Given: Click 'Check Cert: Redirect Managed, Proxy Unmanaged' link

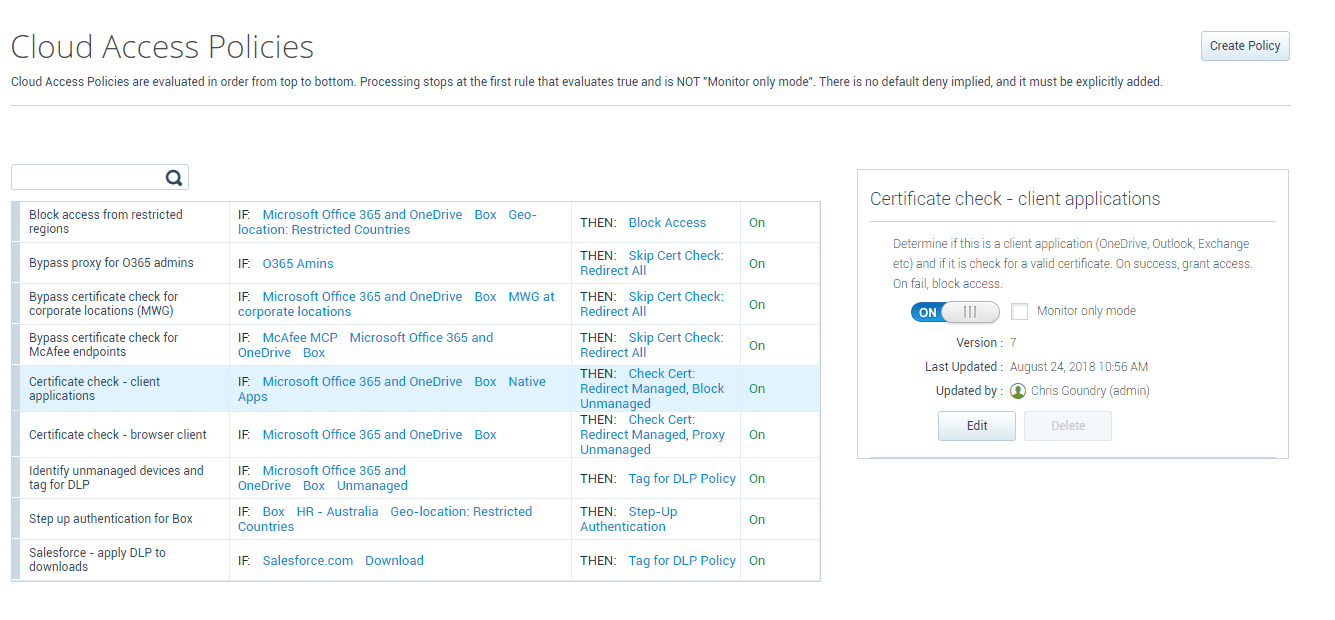Looking at the screenshot, I should (652, 435).
